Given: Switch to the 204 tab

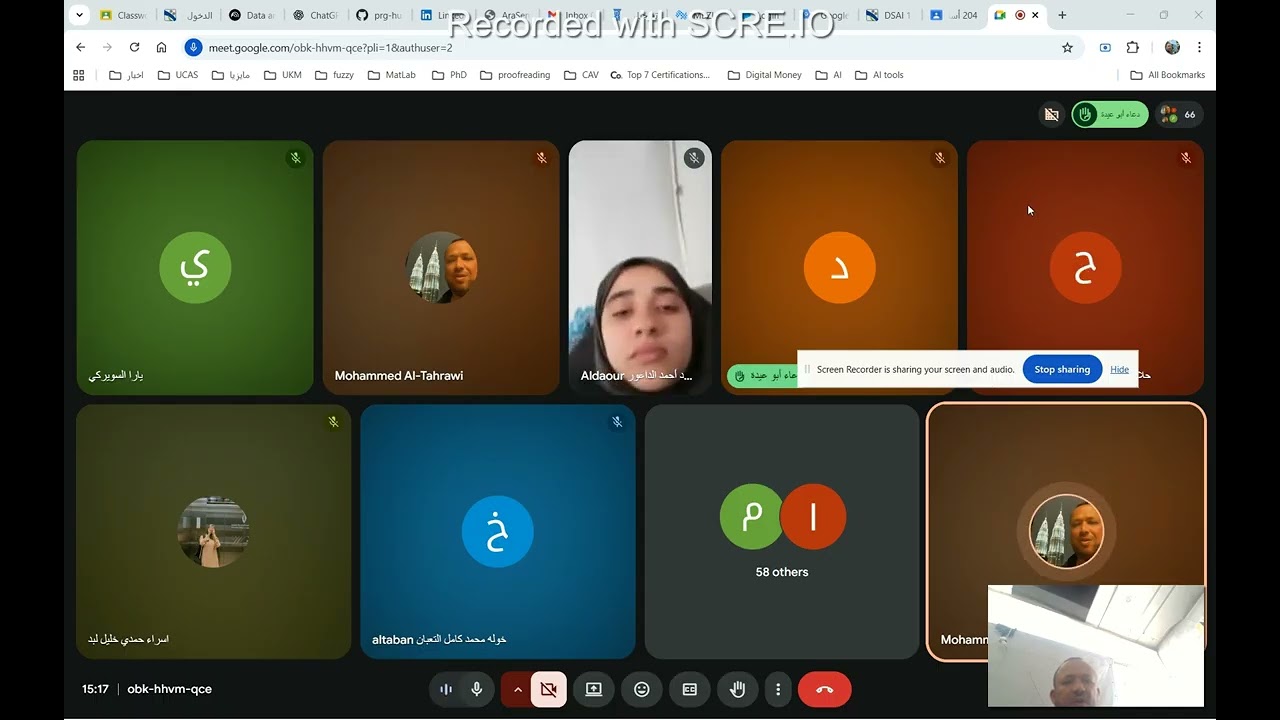Looking at the screenshot, I should point(953,15).
